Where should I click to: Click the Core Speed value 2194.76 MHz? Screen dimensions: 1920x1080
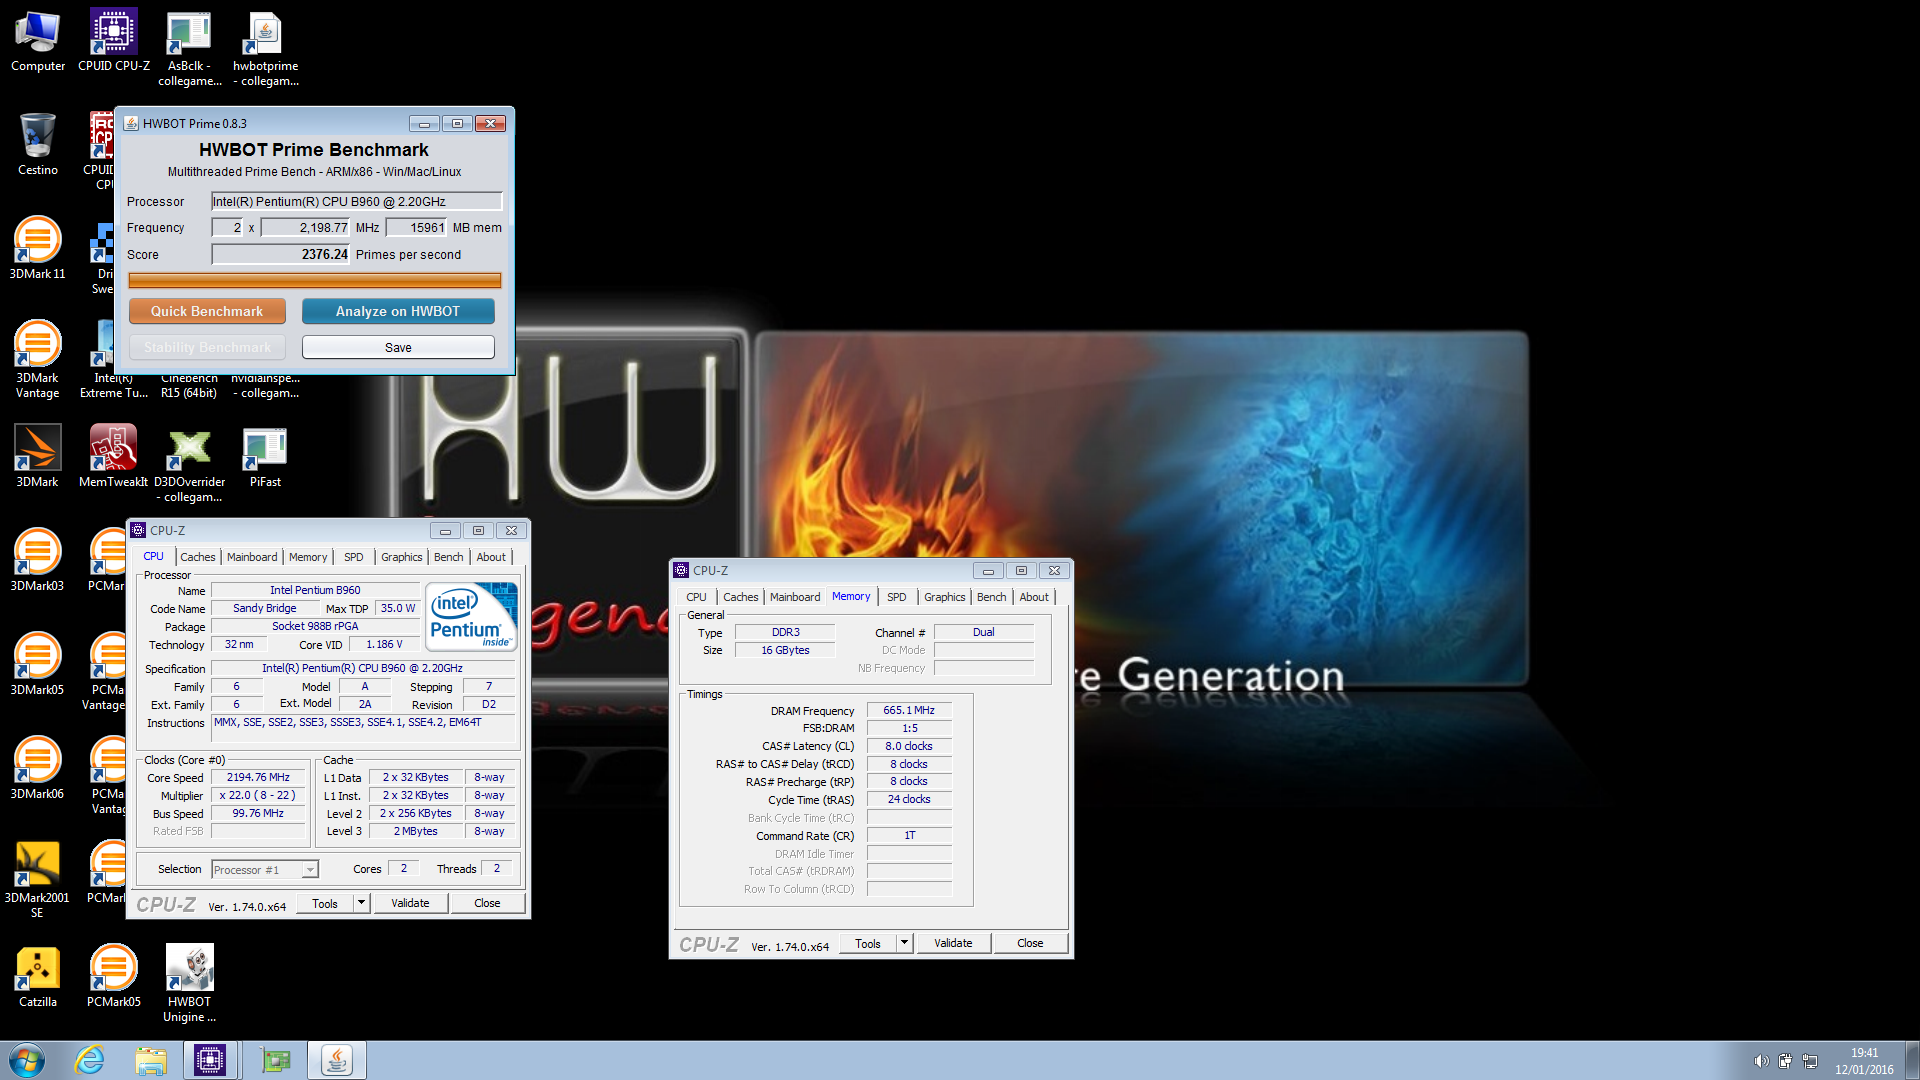258,777
